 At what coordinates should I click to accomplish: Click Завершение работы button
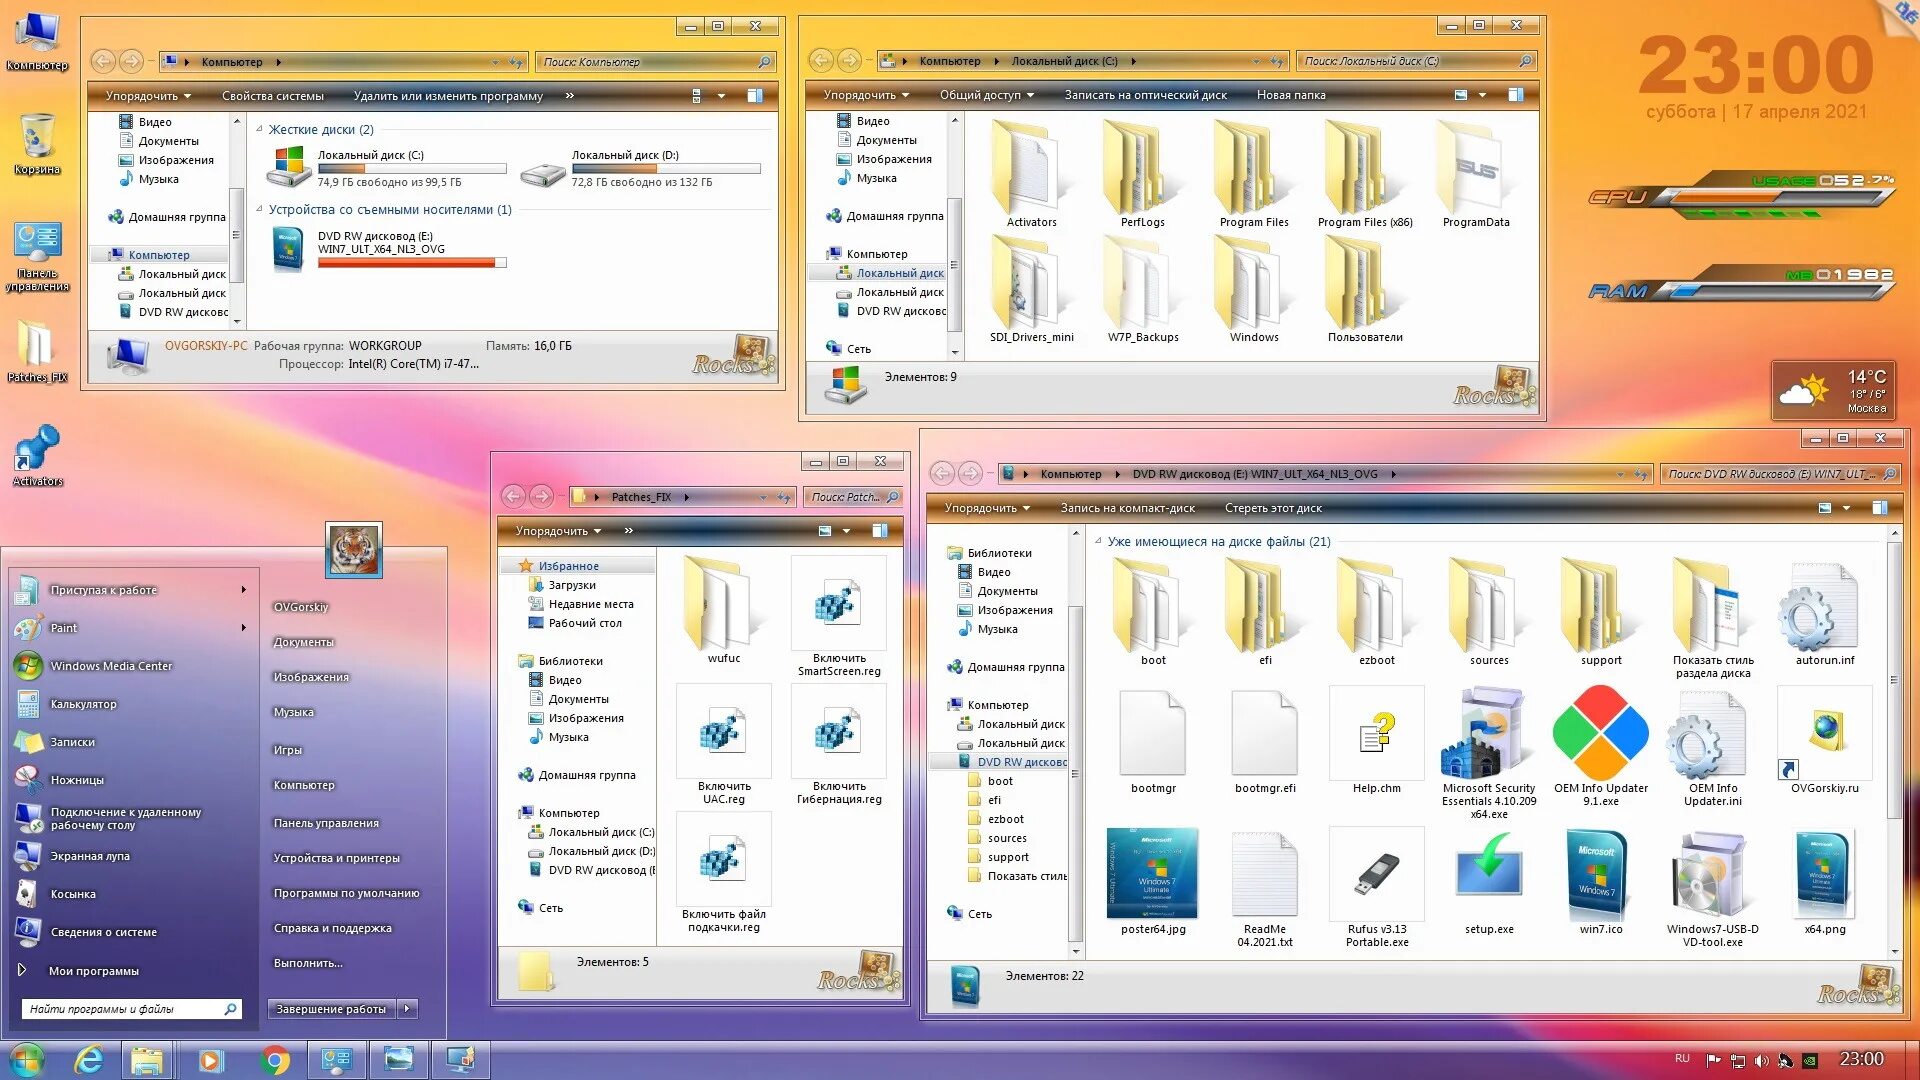coord(331,1009)
